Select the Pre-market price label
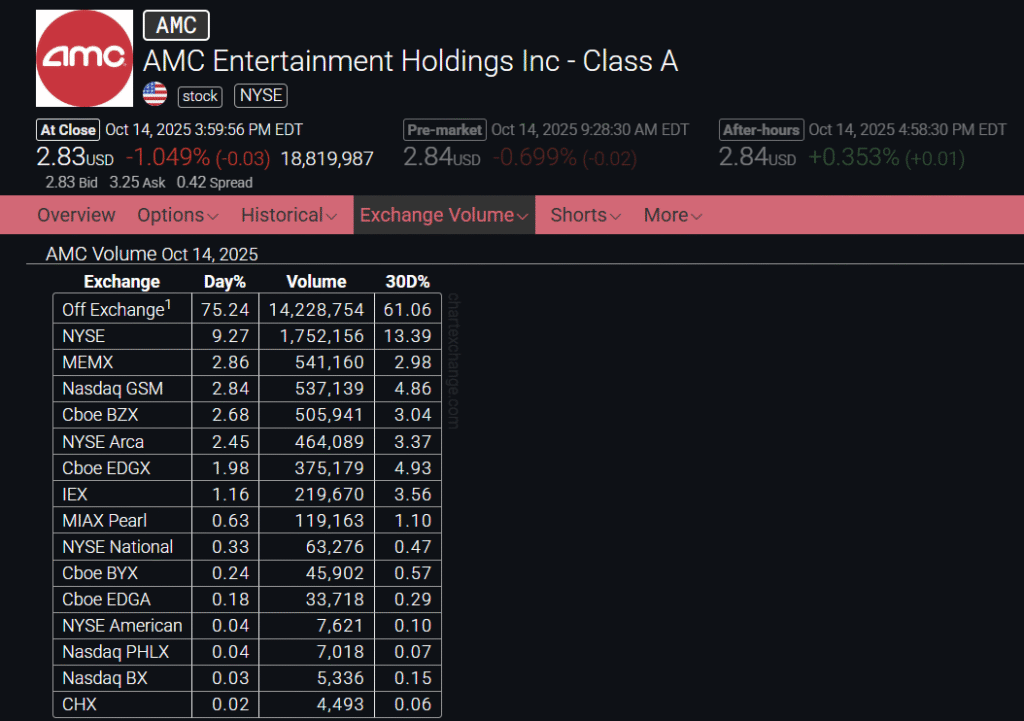The image size is (1024, 721). 445,130
